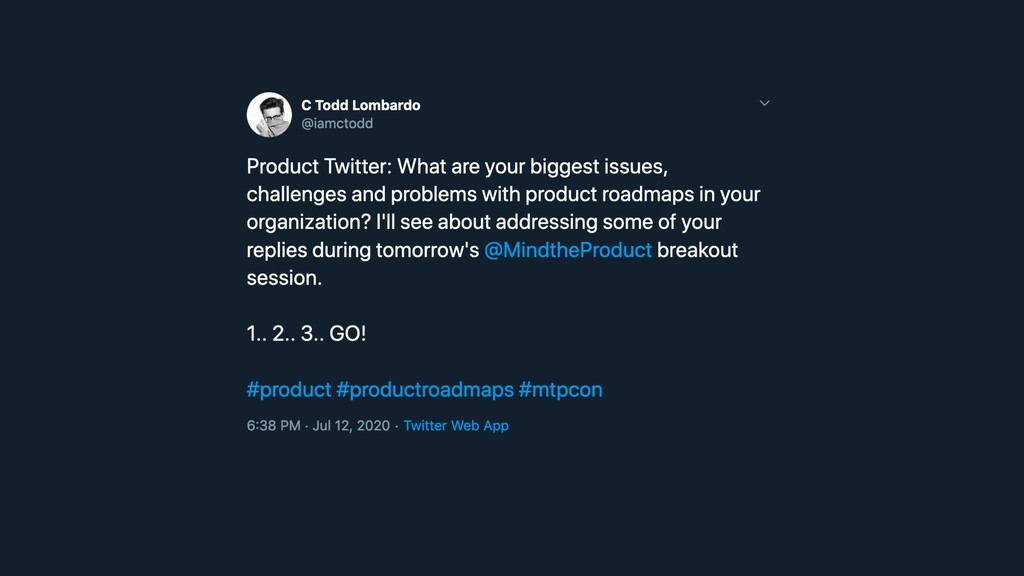Click the "Product Twitter:" opening words
The image size is (1024, 576).
[319, 166]
